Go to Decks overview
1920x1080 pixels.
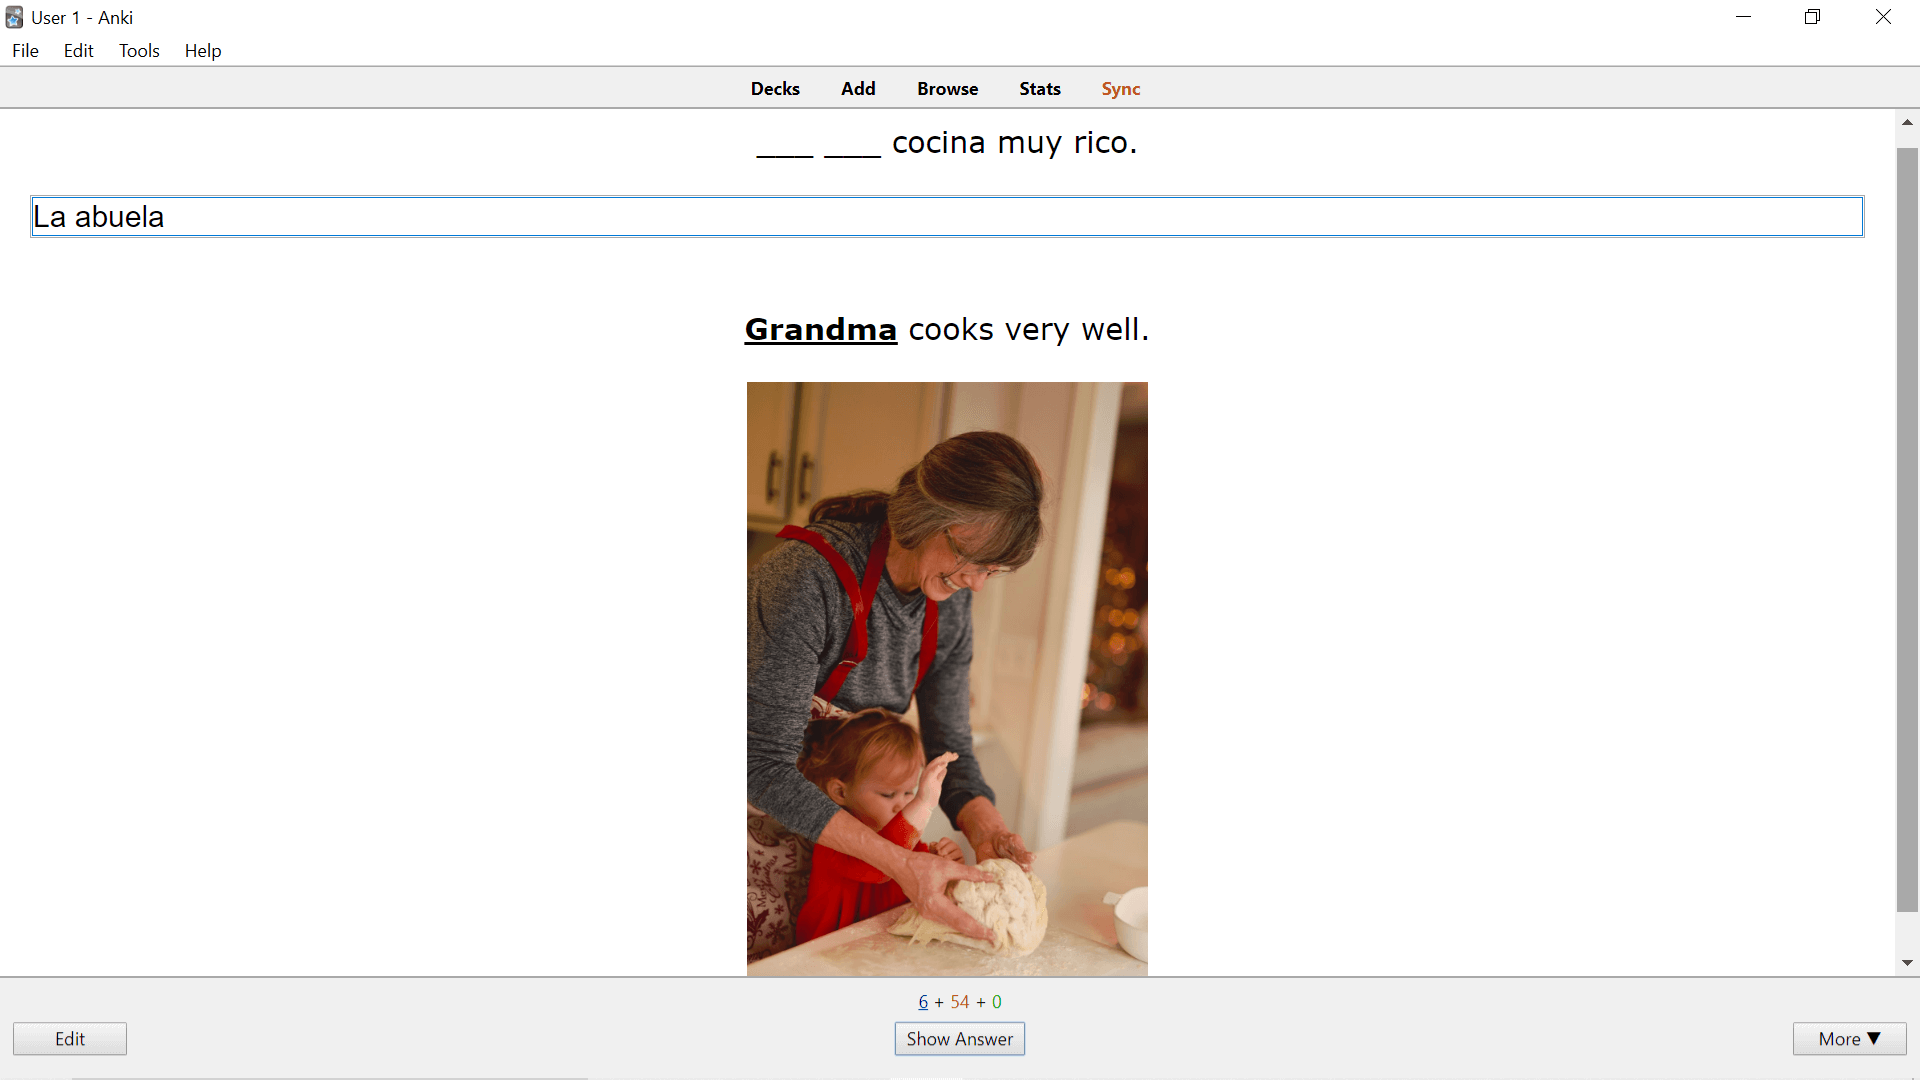[x=775, y=89]
